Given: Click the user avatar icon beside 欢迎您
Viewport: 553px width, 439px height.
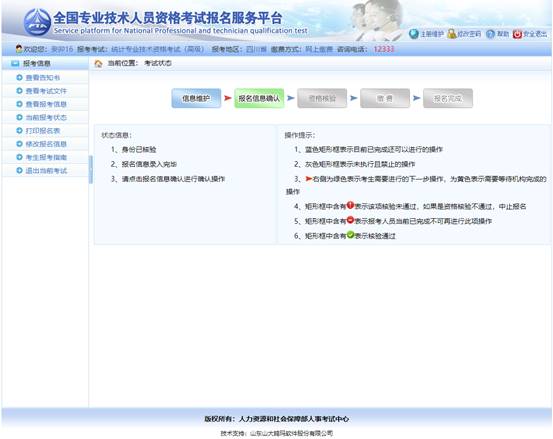Looking at the screenshot, I should 19,49.
